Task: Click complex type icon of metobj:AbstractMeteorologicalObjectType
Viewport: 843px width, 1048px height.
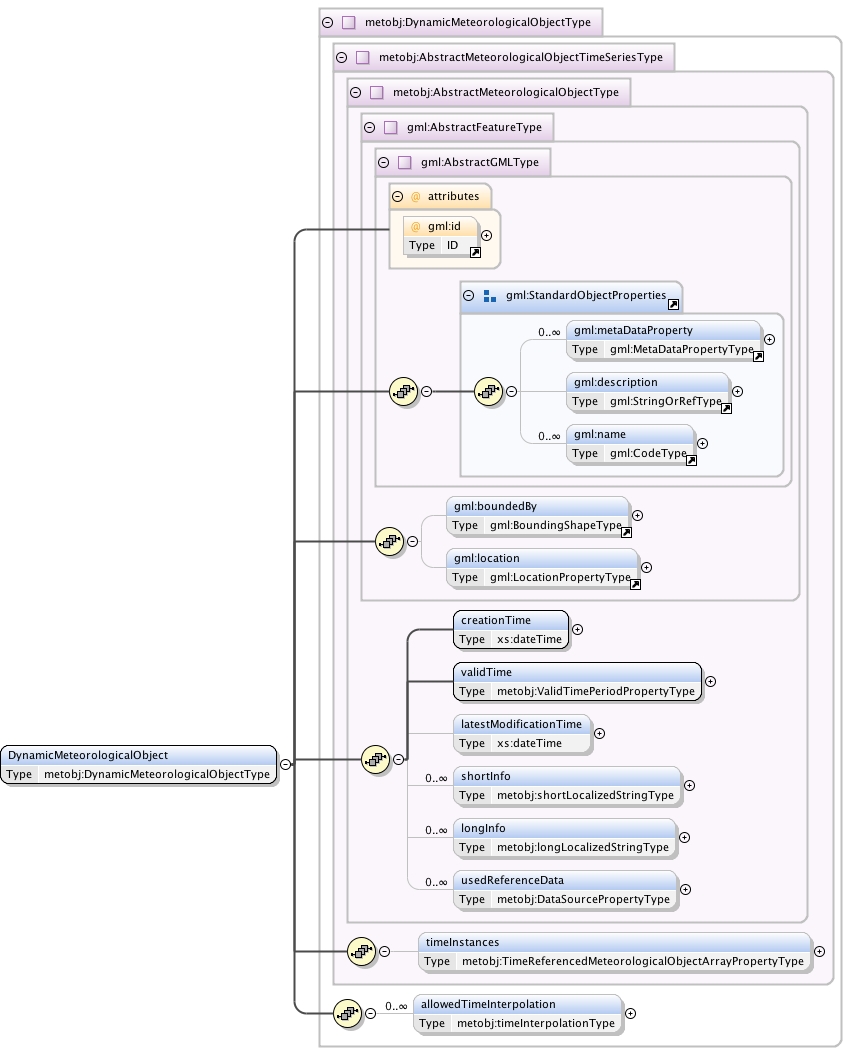Action: [x=376, y=92]
